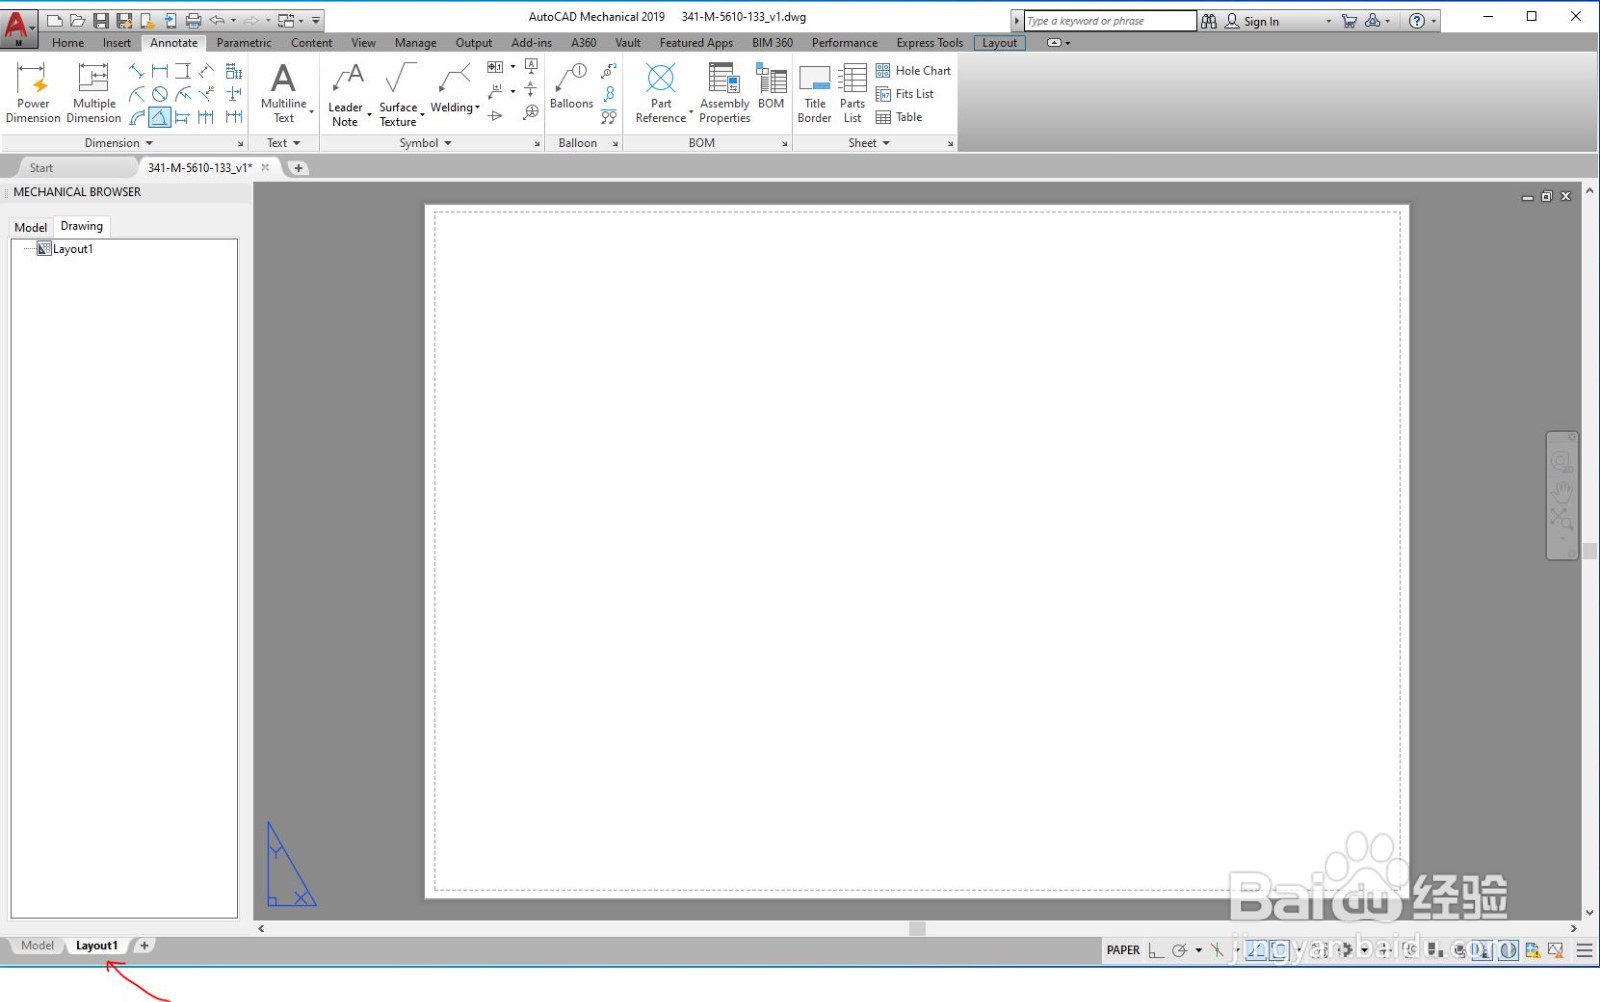Open Assembly Properties
The height and width of the screenshot is (1002, 1600).
point(725,93)
